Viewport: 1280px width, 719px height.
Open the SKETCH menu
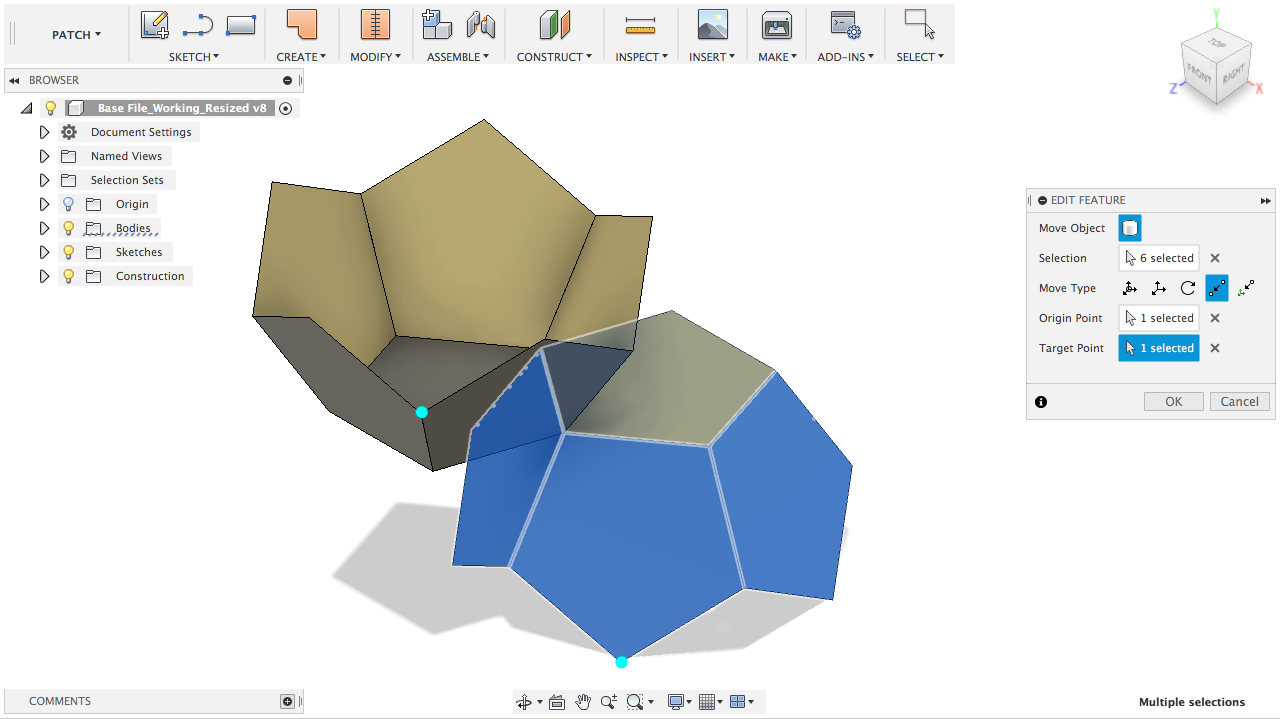coord(194,57)
